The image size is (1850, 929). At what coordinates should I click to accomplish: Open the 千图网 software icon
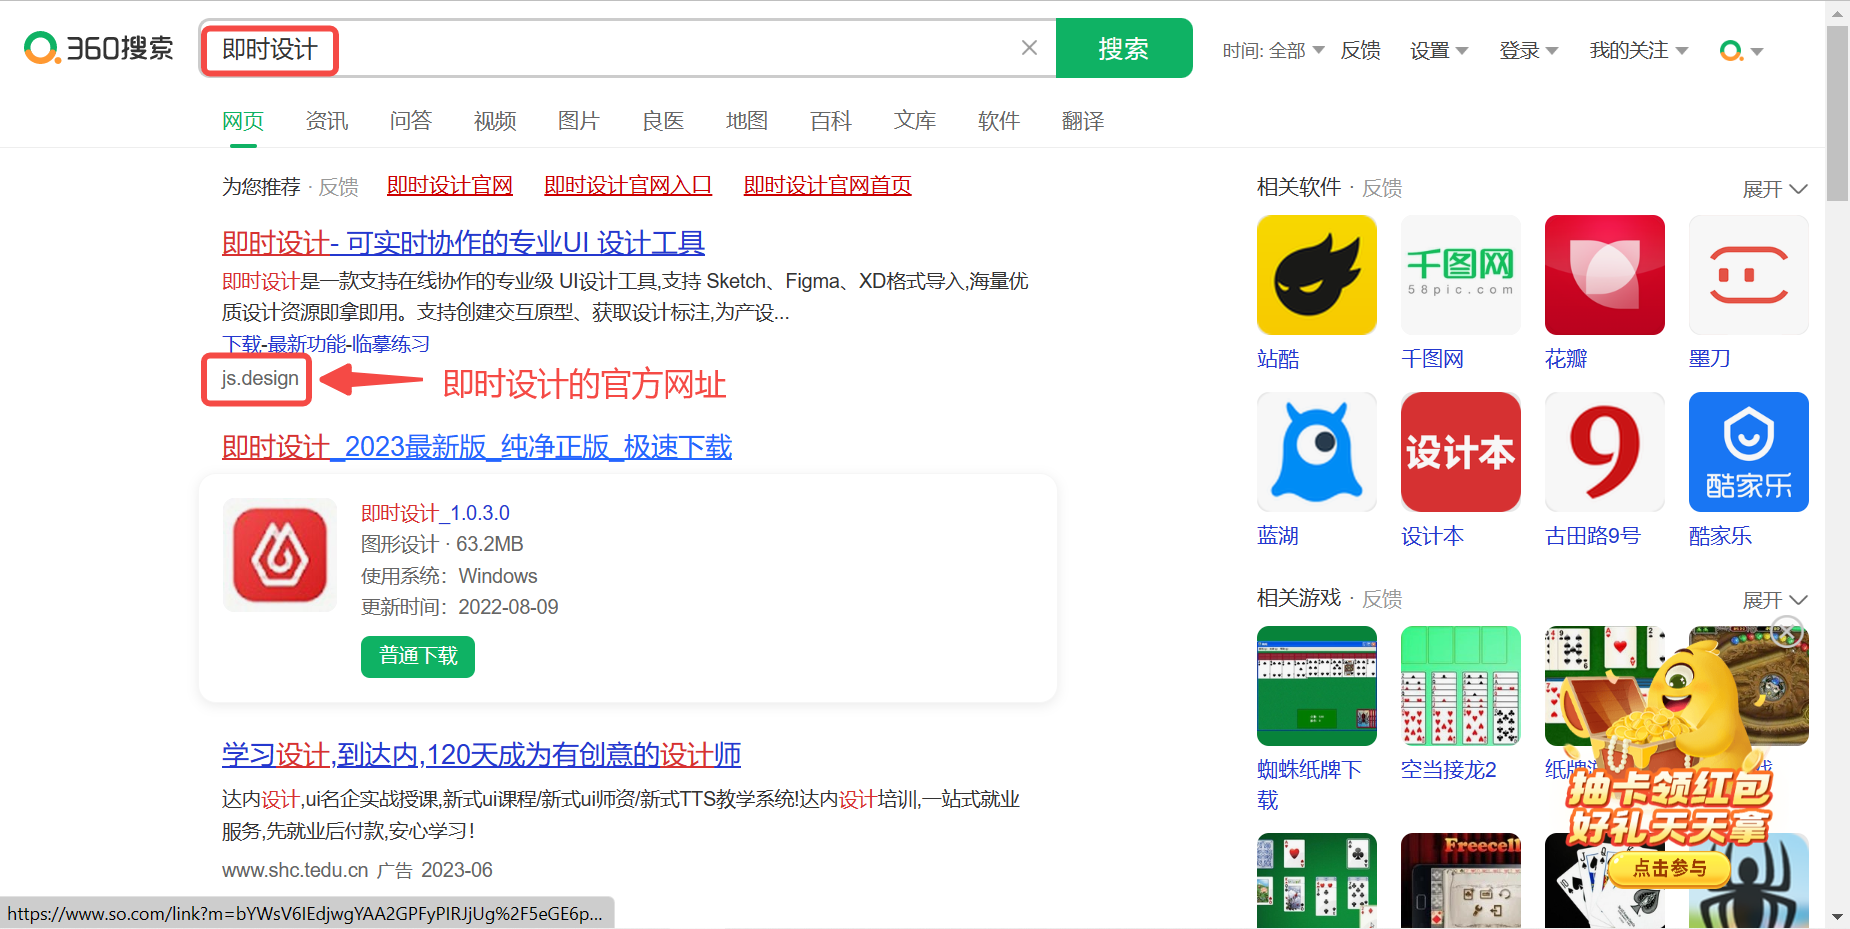click(1460, 275)
